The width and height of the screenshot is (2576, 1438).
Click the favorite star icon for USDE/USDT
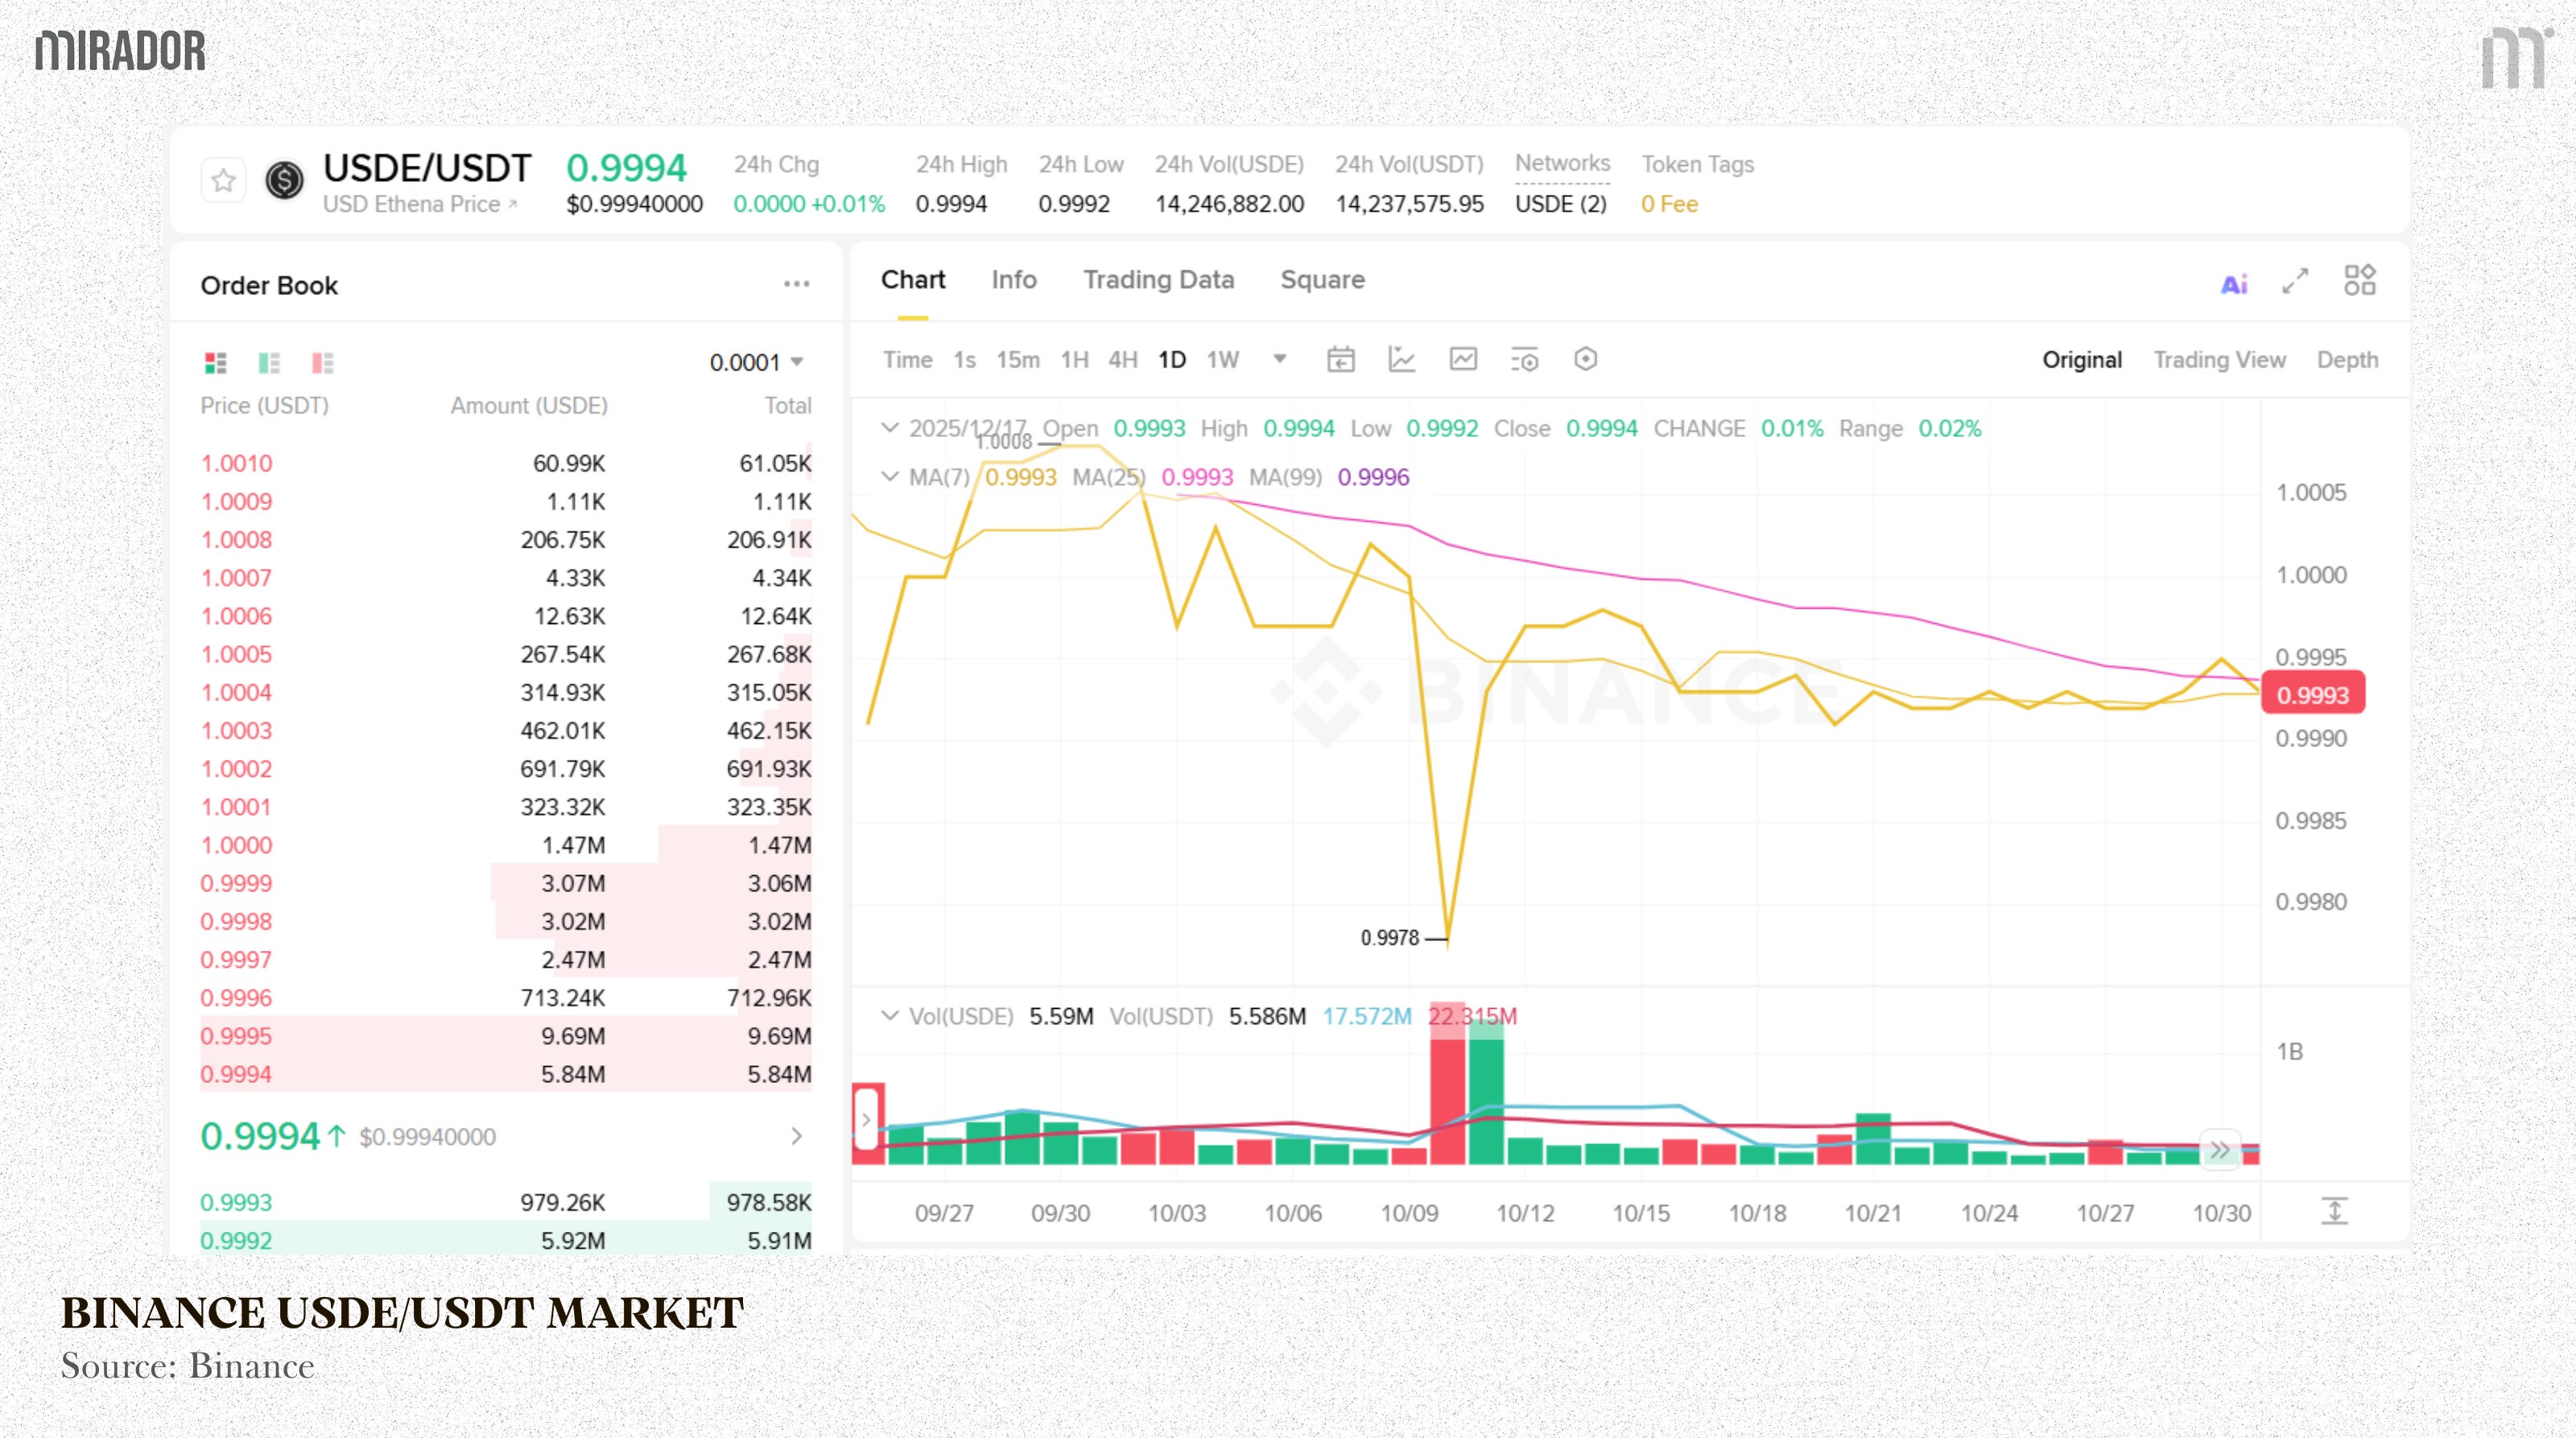click(223, 181)
